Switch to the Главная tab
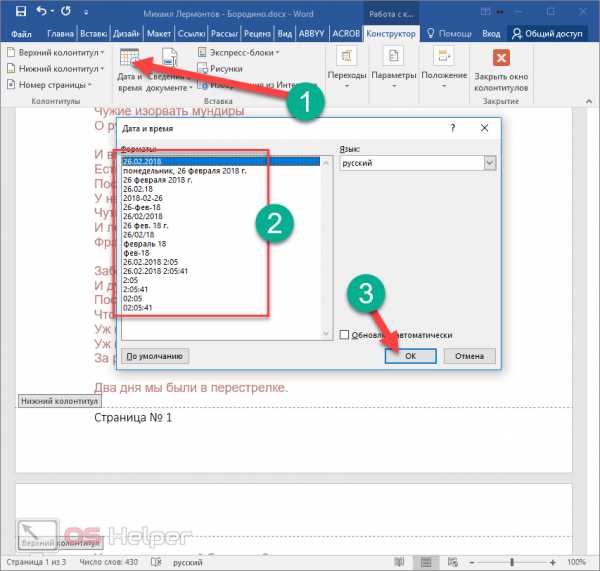The image size is (600, 571). (x=60, y=34)
